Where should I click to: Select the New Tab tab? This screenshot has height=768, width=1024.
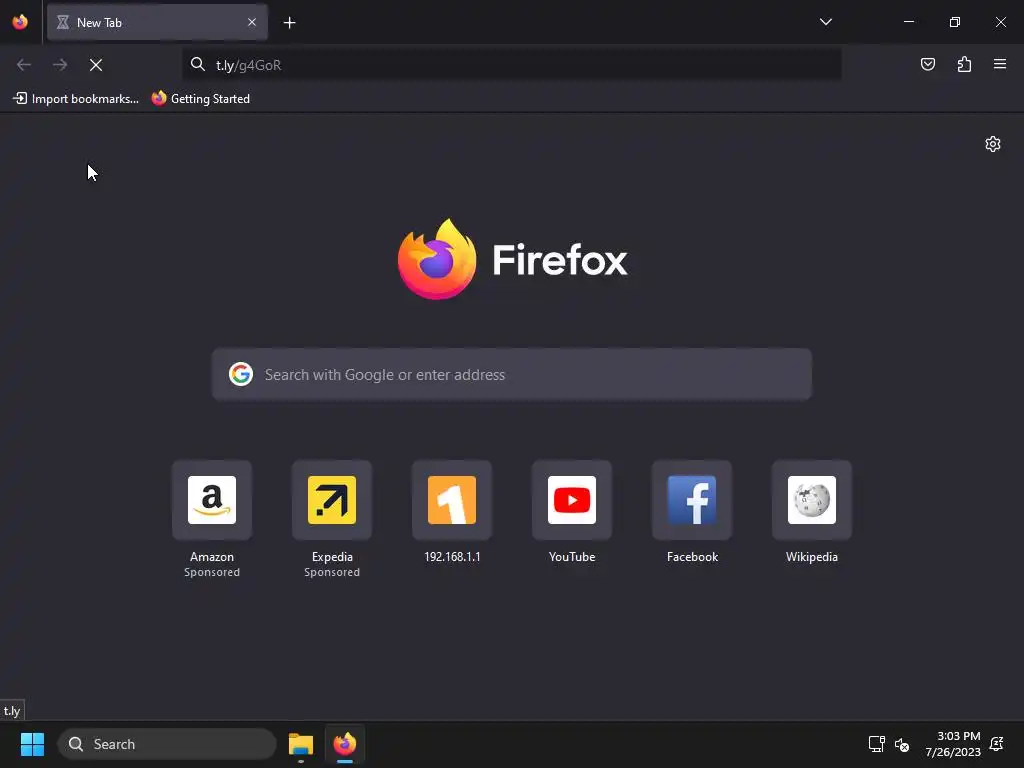[x=157, y=22]
